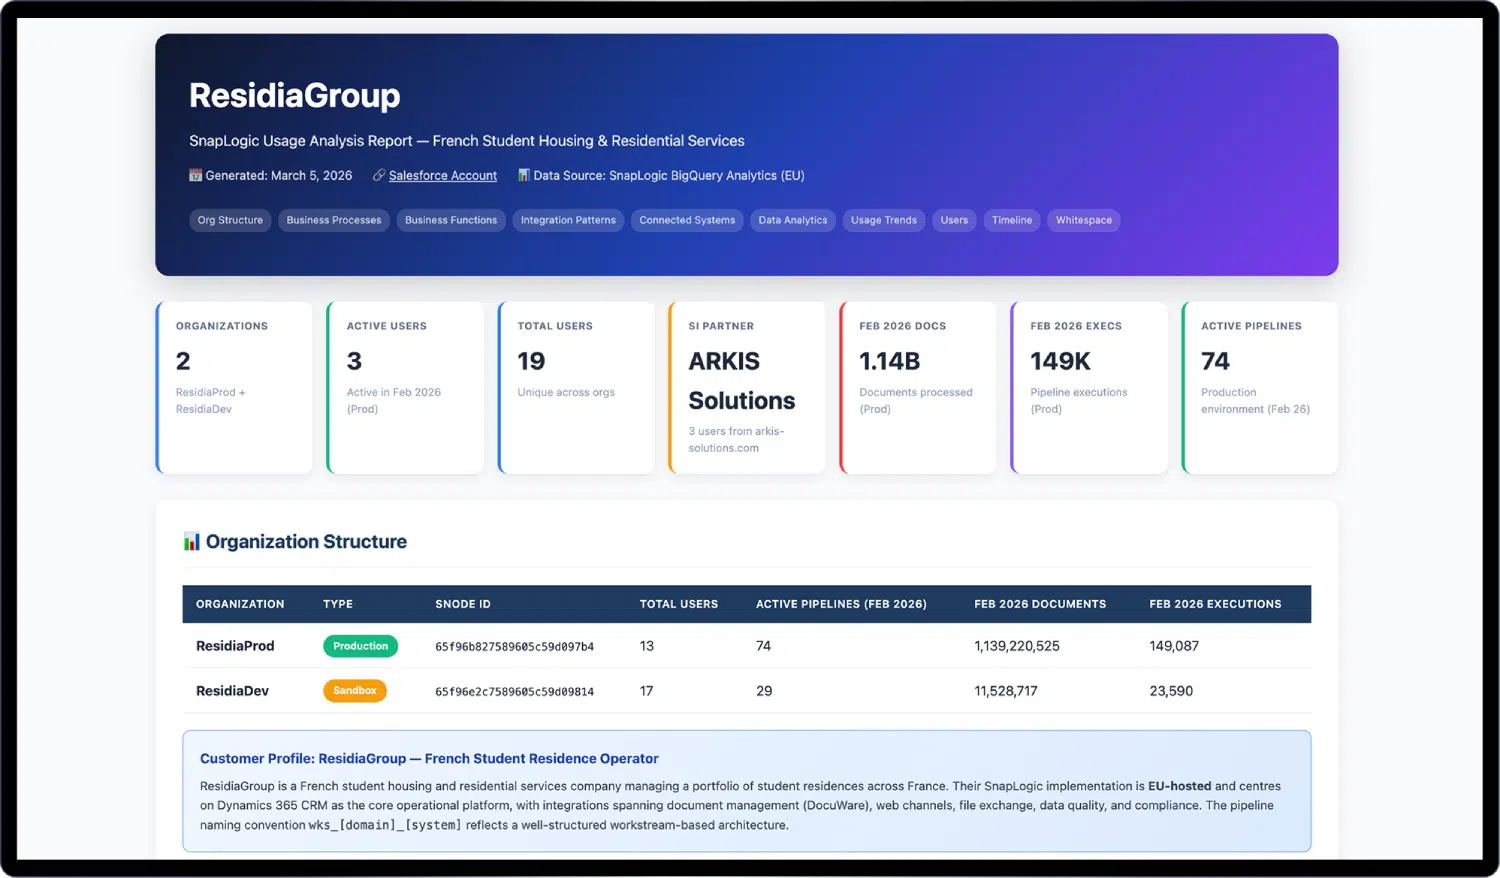Click the ResidiaGroup report title
This screenshot has height=878, width=1500.
point(295,95)
